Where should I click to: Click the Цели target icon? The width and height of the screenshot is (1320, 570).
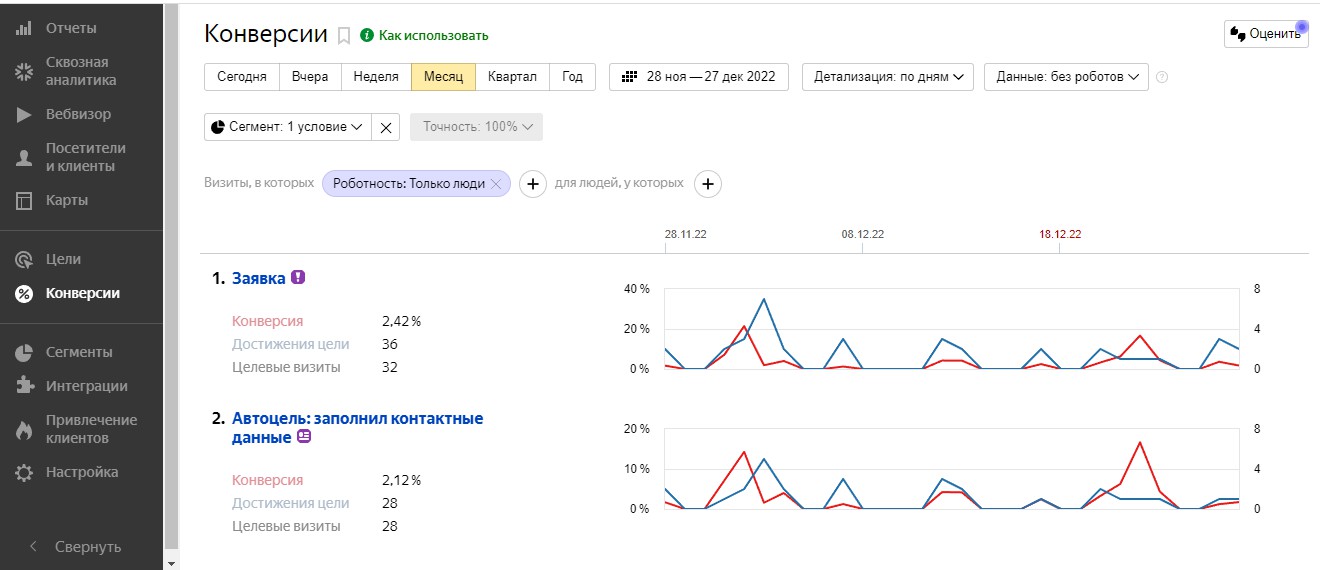tap(24, 259)
